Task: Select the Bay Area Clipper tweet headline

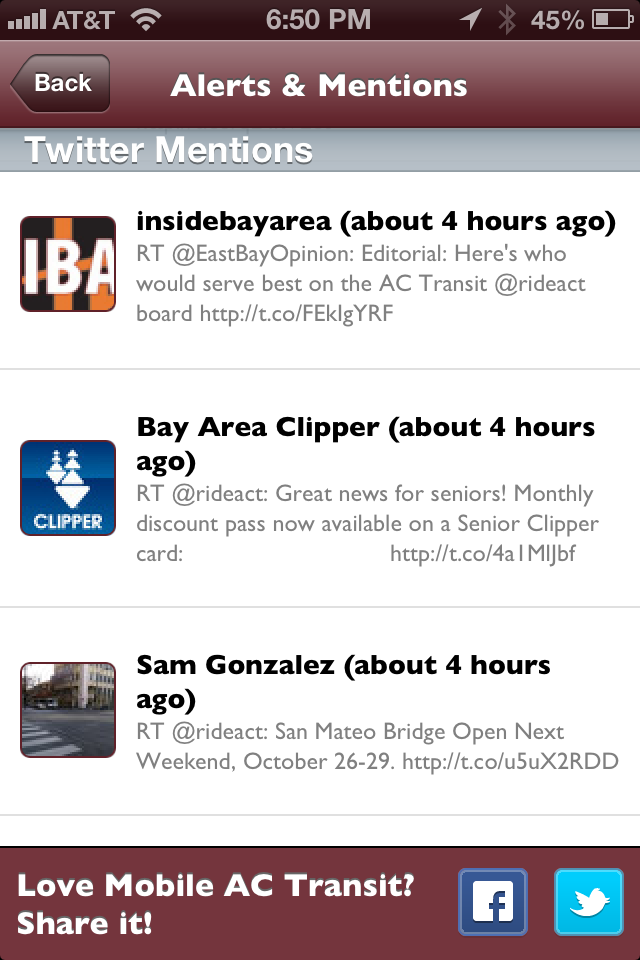Action: coord(366,444)
